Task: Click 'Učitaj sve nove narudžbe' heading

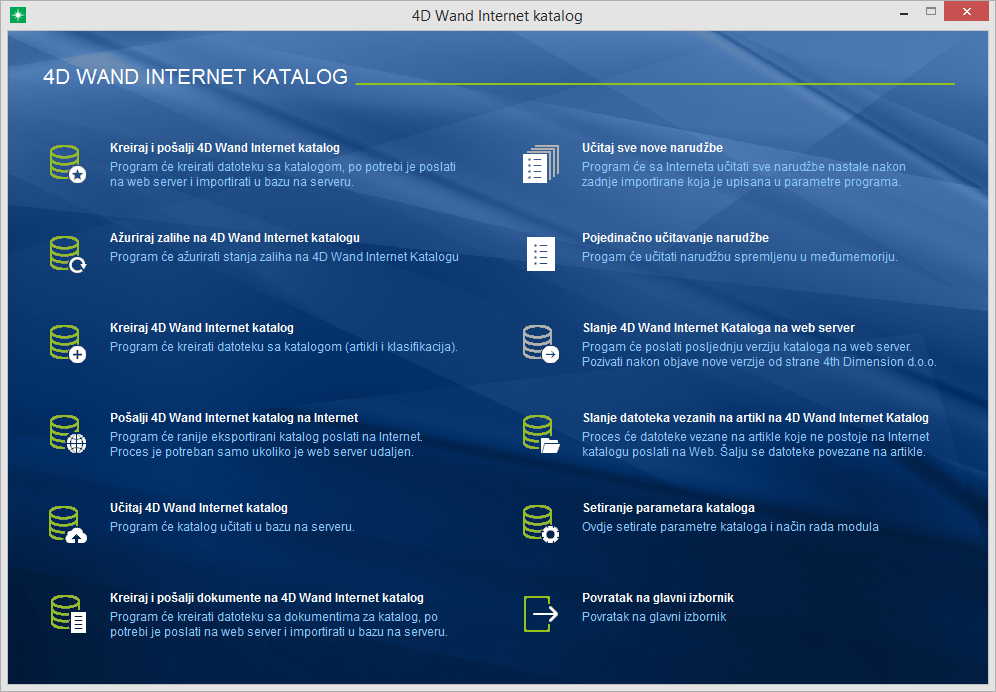Action: 652,148
